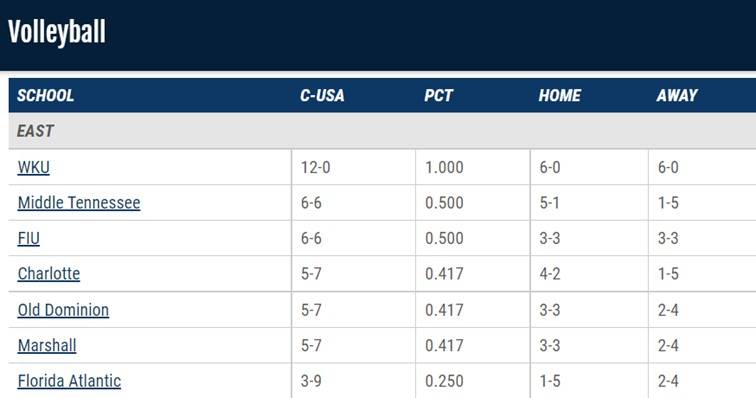
Task: Click the FIU school link
Action: click(x=28, y=238)
